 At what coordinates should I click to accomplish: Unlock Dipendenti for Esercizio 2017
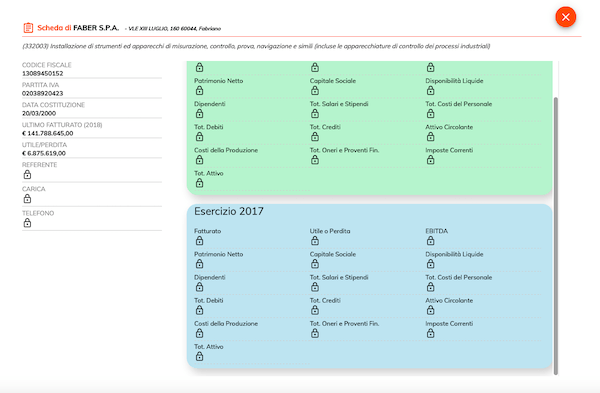click(199, 287)
